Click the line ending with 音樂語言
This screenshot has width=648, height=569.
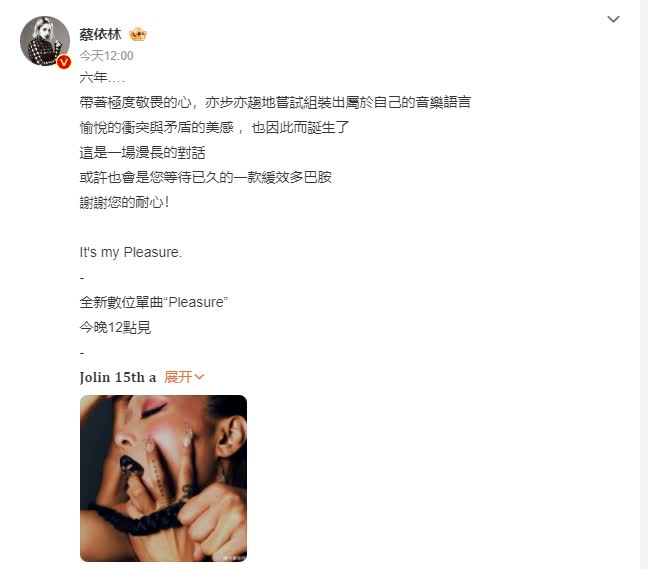pyautogui.click(x=275, y=102)
